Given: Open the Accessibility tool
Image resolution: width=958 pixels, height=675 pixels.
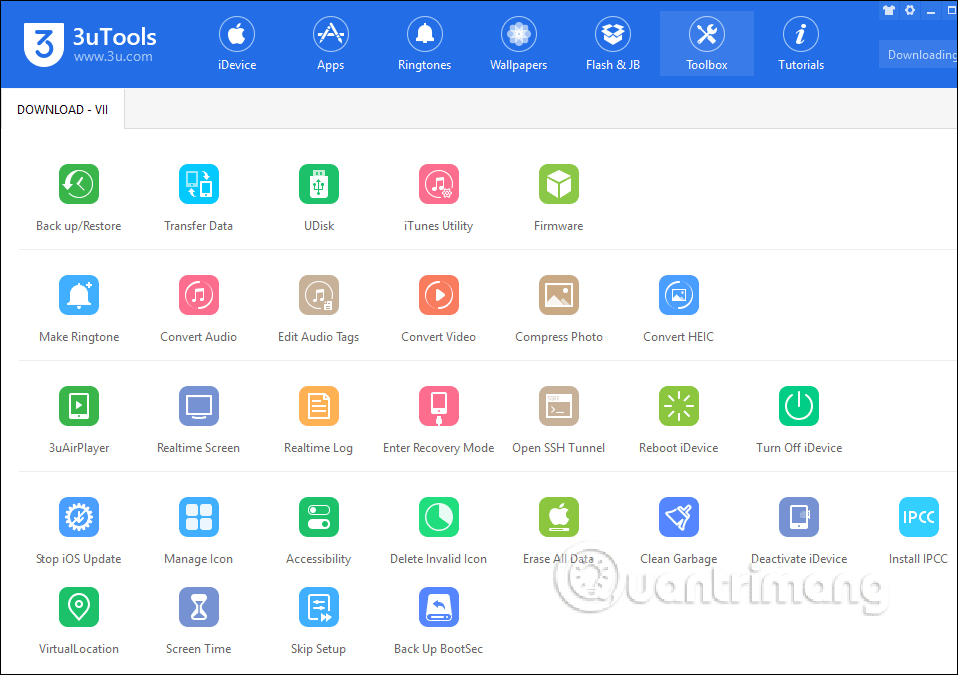Looking at the screenshot, I should [x=319, y=517].
